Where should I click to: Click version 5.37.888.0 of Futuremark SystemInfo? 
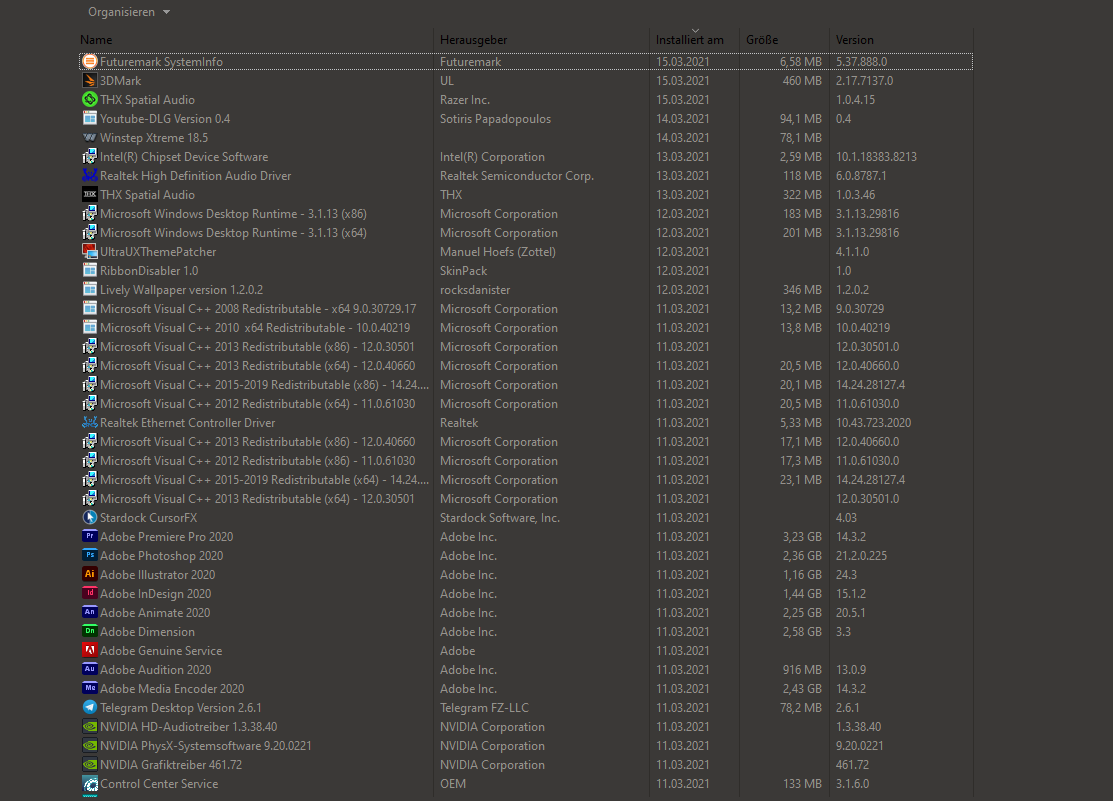point(861,62)
